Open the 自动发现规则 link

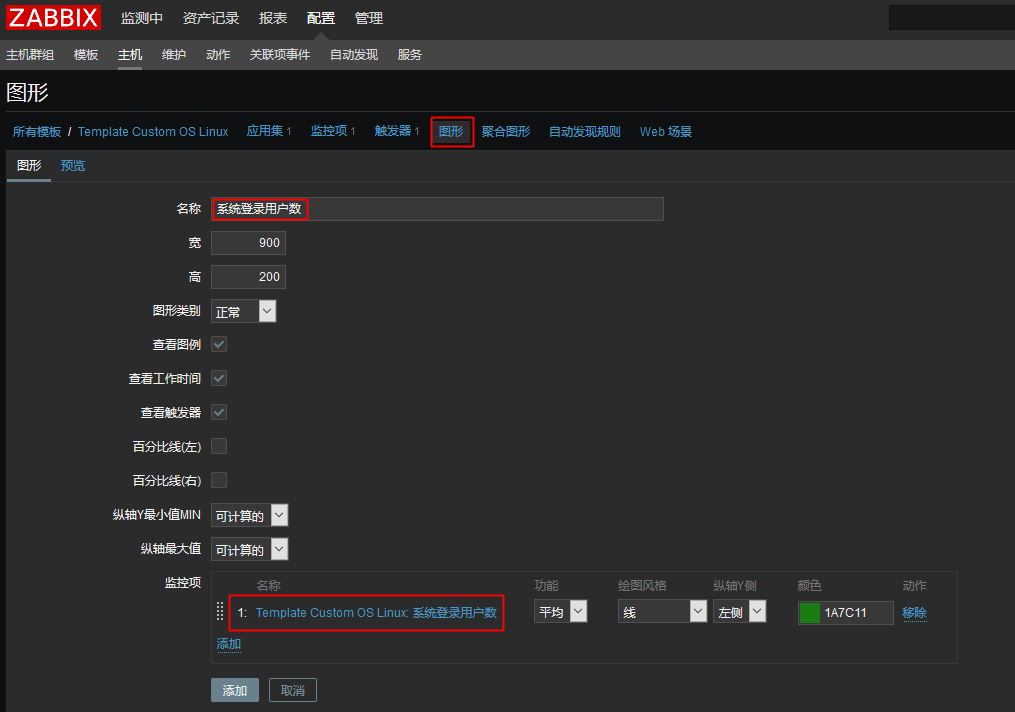click(x=585, y=131)
